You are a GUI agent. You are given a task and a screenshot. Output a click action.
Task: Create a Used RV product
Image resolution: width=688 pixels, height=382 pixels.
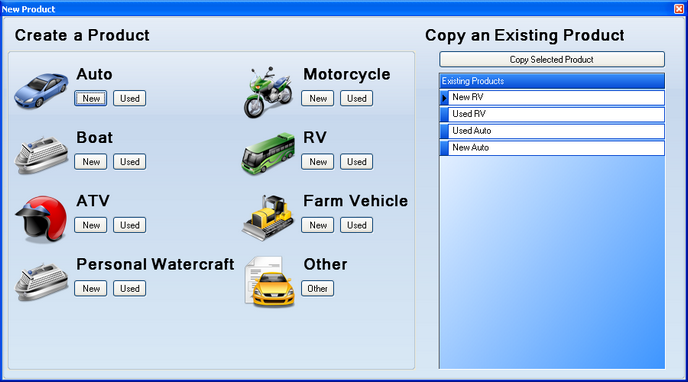pyautogui.click(x=356, y=162)
